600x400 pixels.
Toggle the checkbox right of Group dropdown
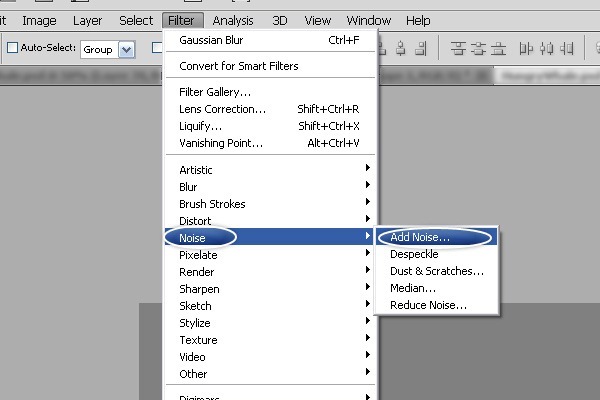coord(157,48)
